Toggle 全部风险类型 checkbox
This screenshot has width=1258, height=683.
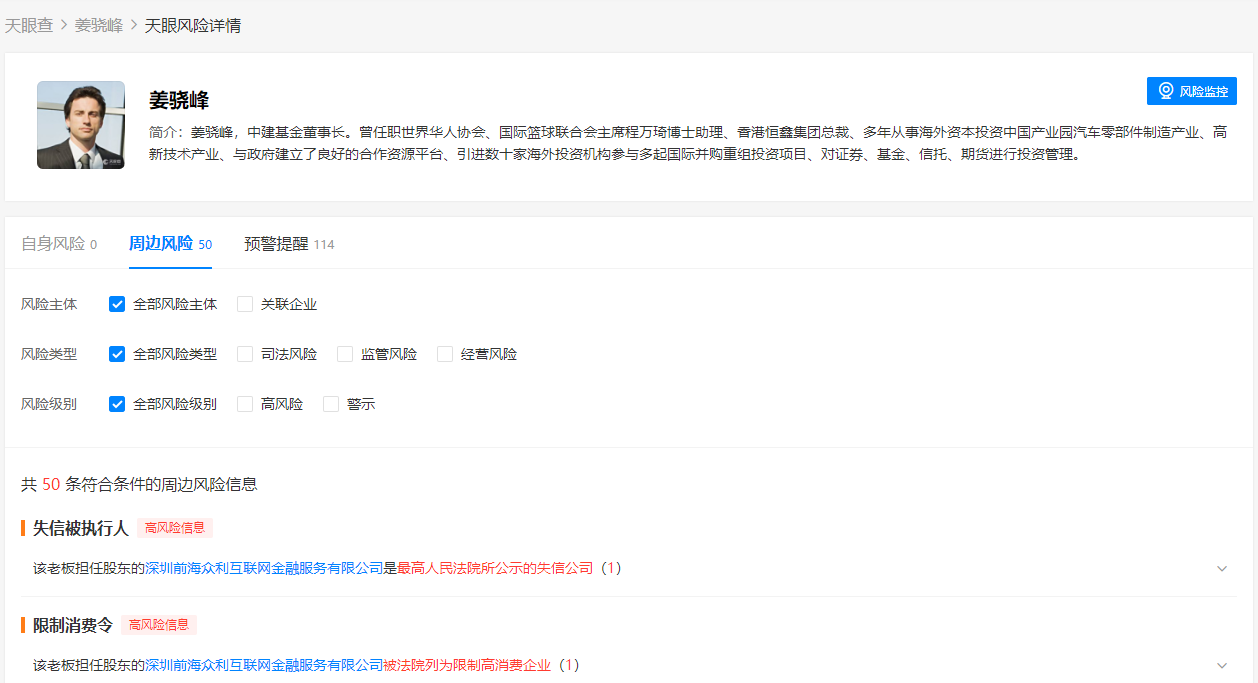[x=117, y=354]
